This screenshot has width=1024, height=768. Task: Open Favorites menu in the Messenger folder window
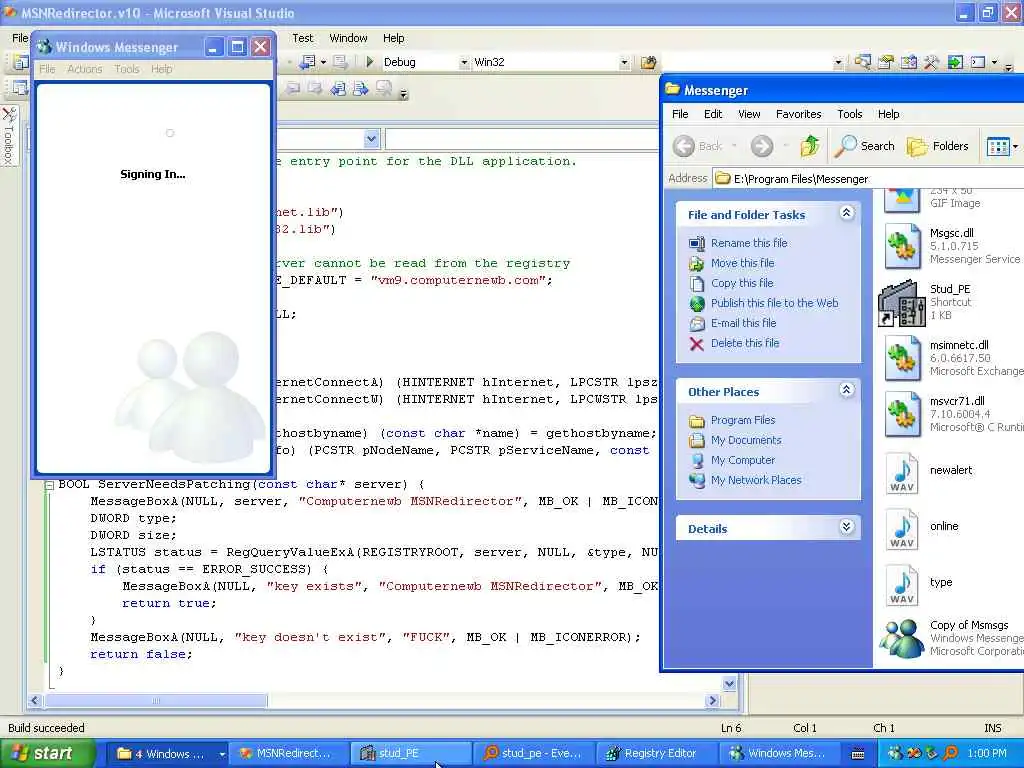[x=798, y=114]
